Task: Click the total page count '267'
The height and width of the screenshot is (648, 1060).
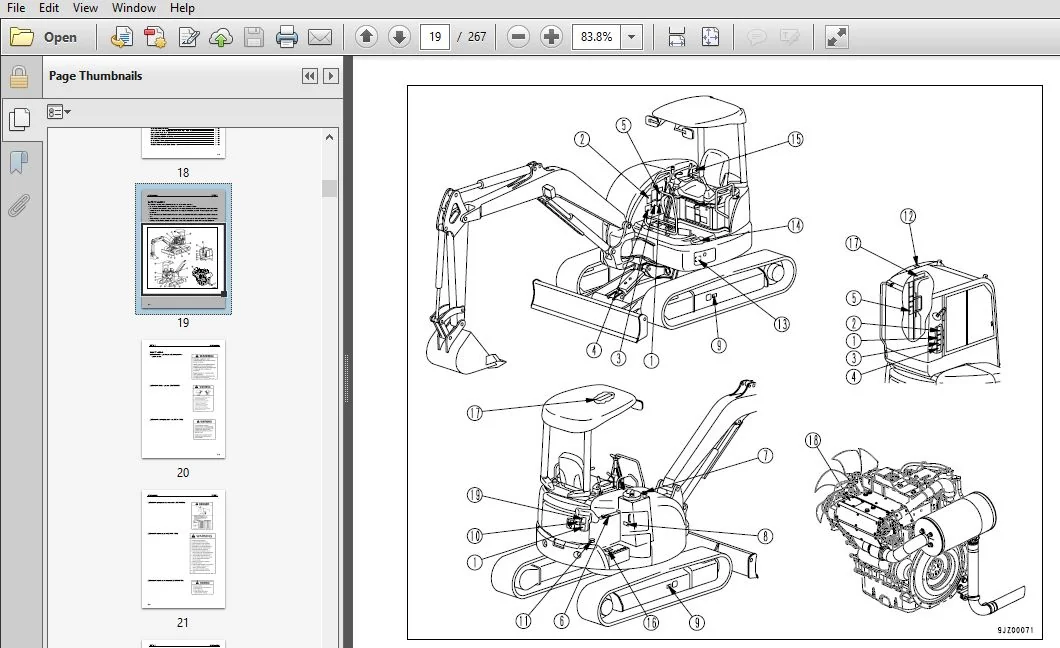Action: point(477,37)
